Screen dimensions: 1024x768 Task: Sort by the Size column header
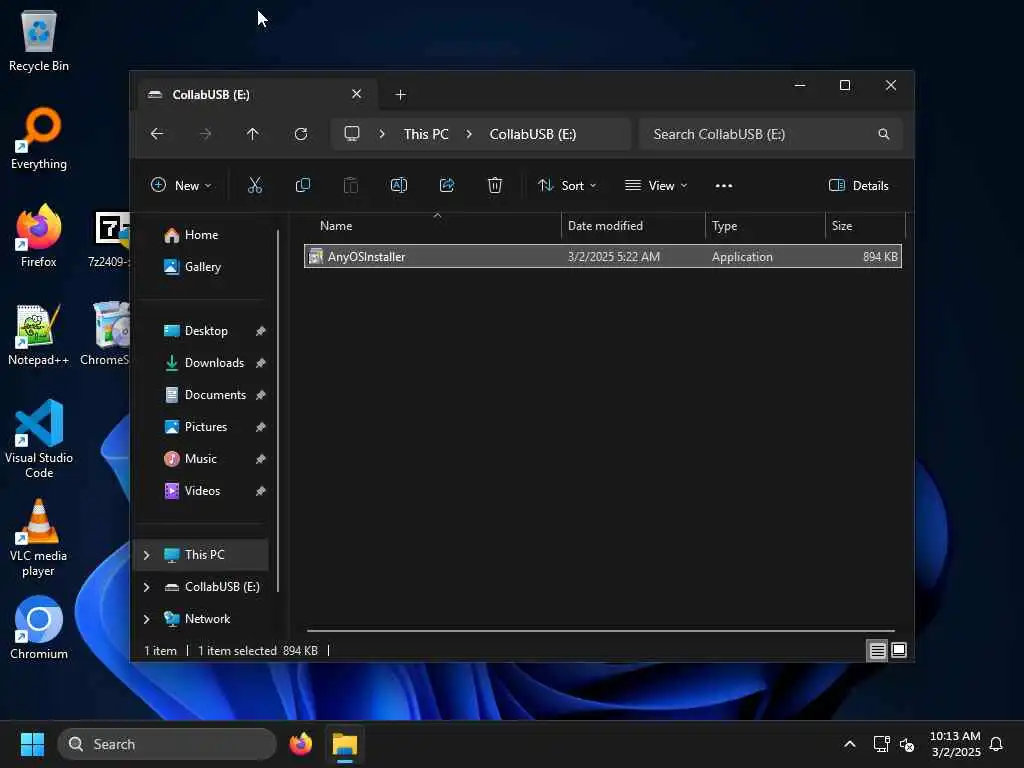click(865, 226)
